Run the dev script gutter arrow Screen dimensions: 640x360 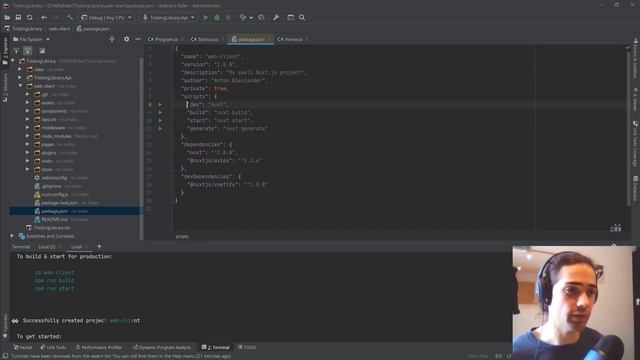click(x=160, y=104)
